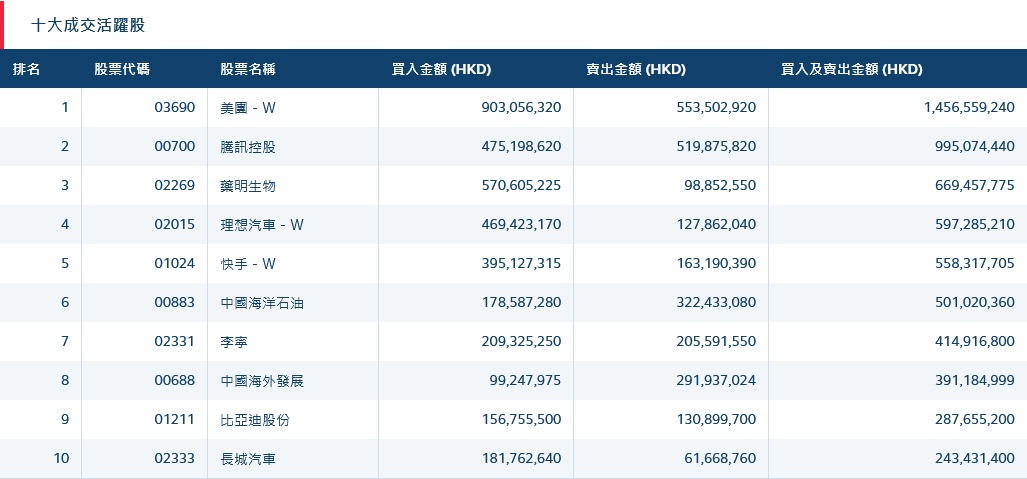This screenshot has height=479, width=1027.
Task: Click sell amount 127,862,040
Action: click(716, 225)
